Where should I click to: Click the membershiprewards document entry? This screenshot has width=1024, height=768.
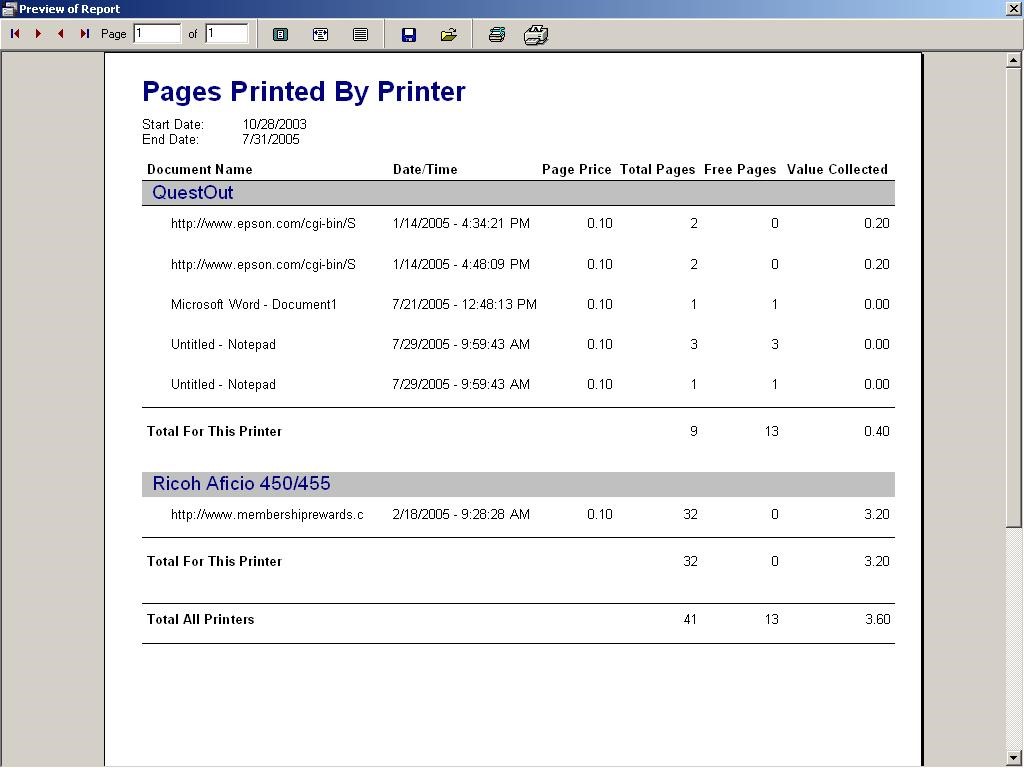(x=267, y=515)
